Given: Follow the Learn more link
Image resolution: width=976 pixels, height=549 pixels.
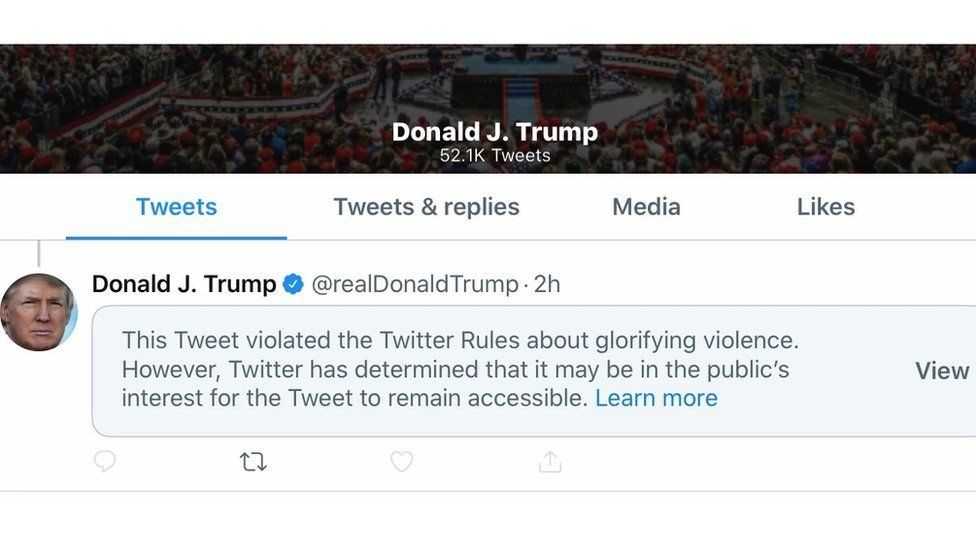Looking at the screenshot, I should pyautogui.click(x=656, y=398).
